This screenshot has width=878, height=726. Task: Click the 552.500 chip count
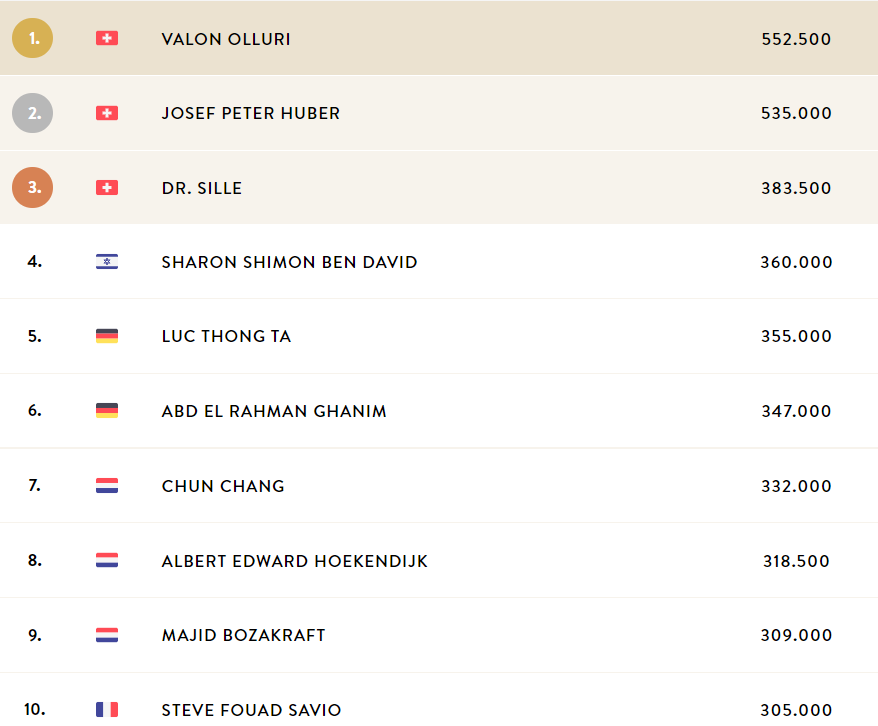[x=796, y=39]
